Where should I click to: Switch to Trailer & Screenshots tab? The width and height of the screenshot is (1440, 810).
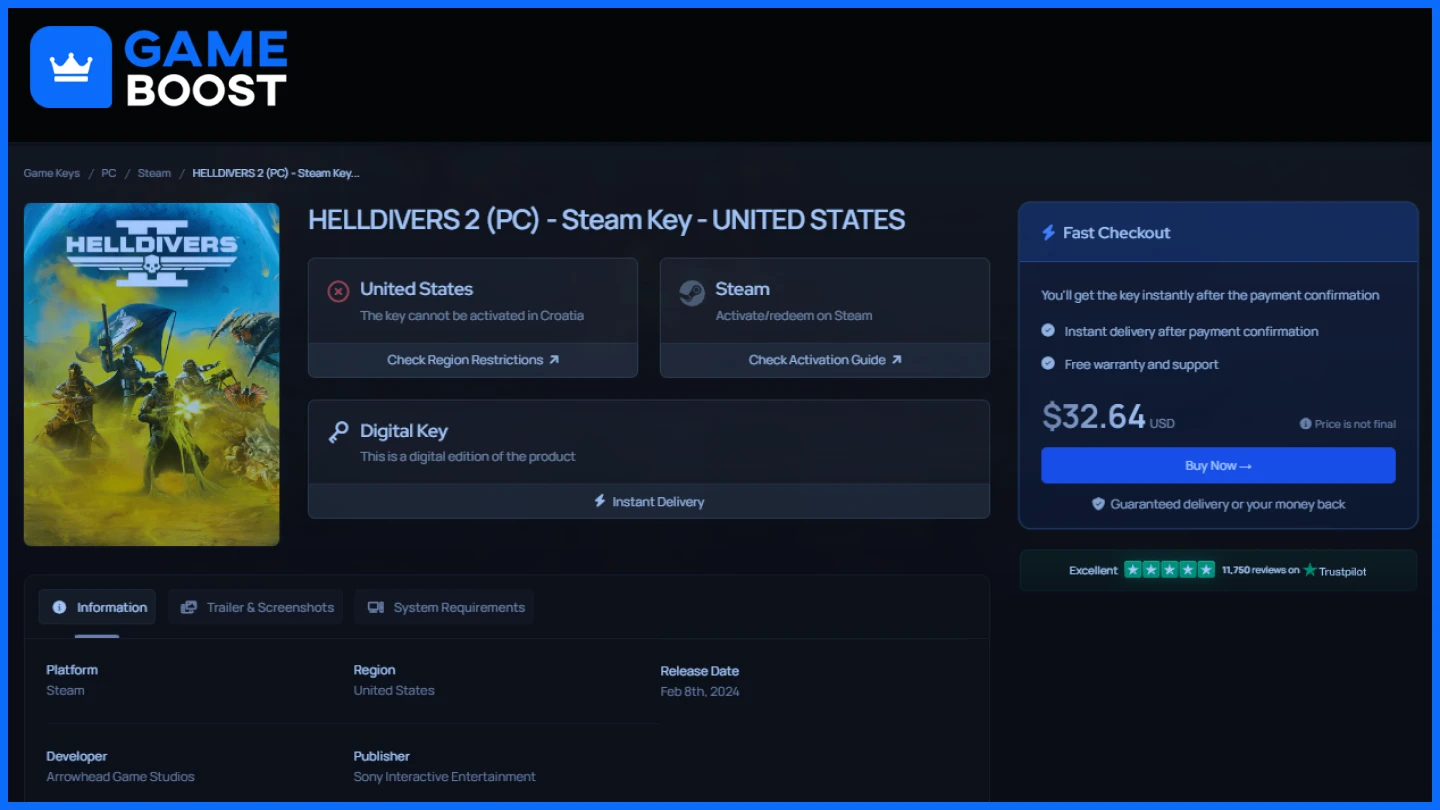pyautogui.click(x=256, y=607)
